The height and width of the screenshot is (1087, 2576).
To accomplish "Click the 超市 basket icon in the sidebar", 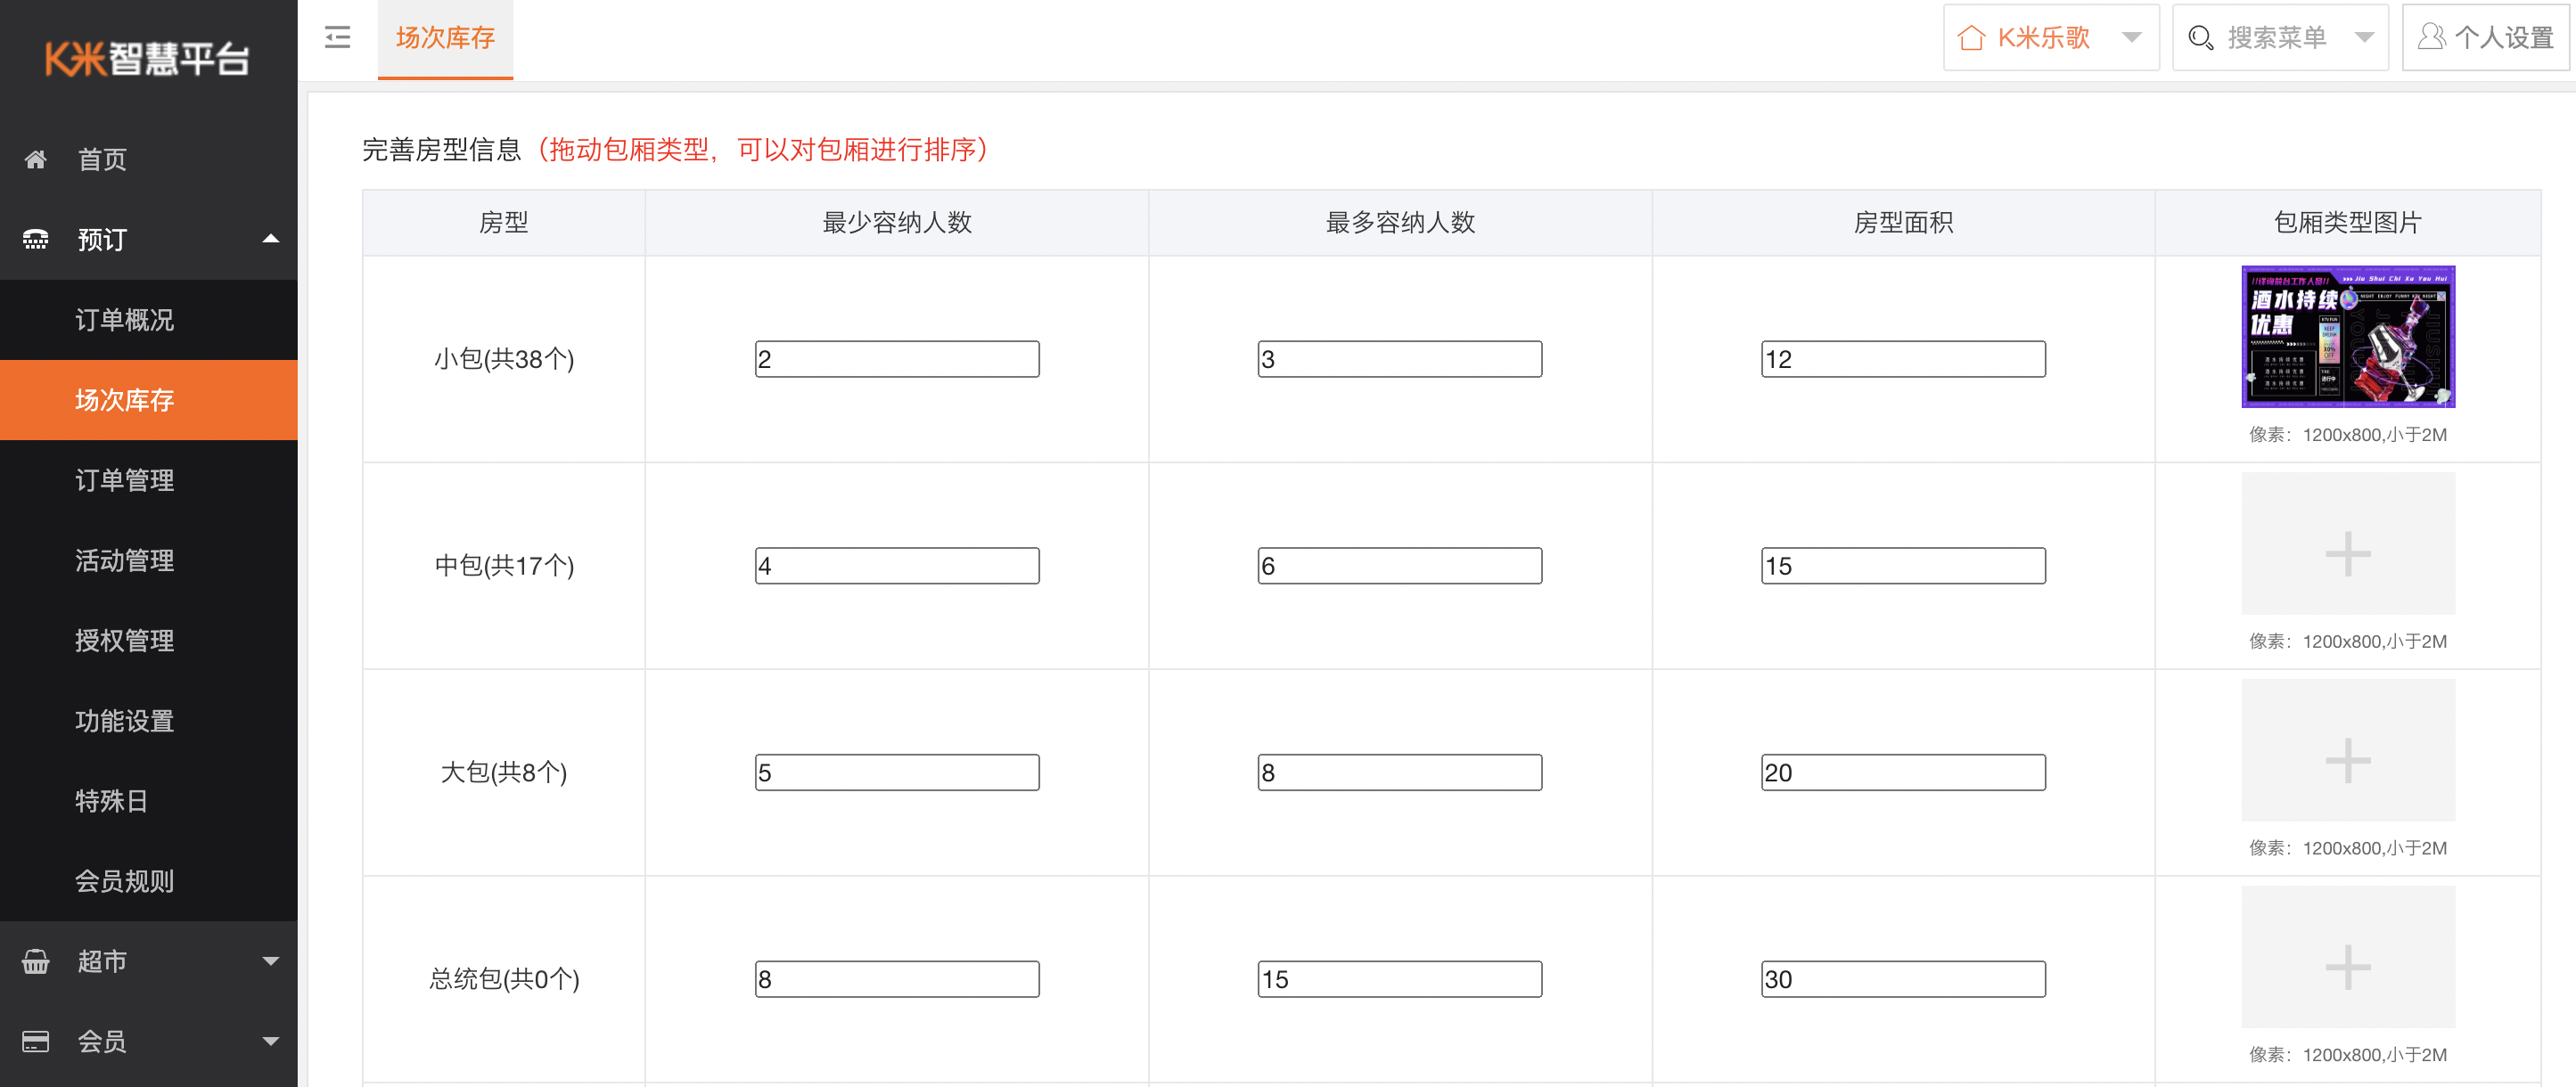I will [36, 961].
